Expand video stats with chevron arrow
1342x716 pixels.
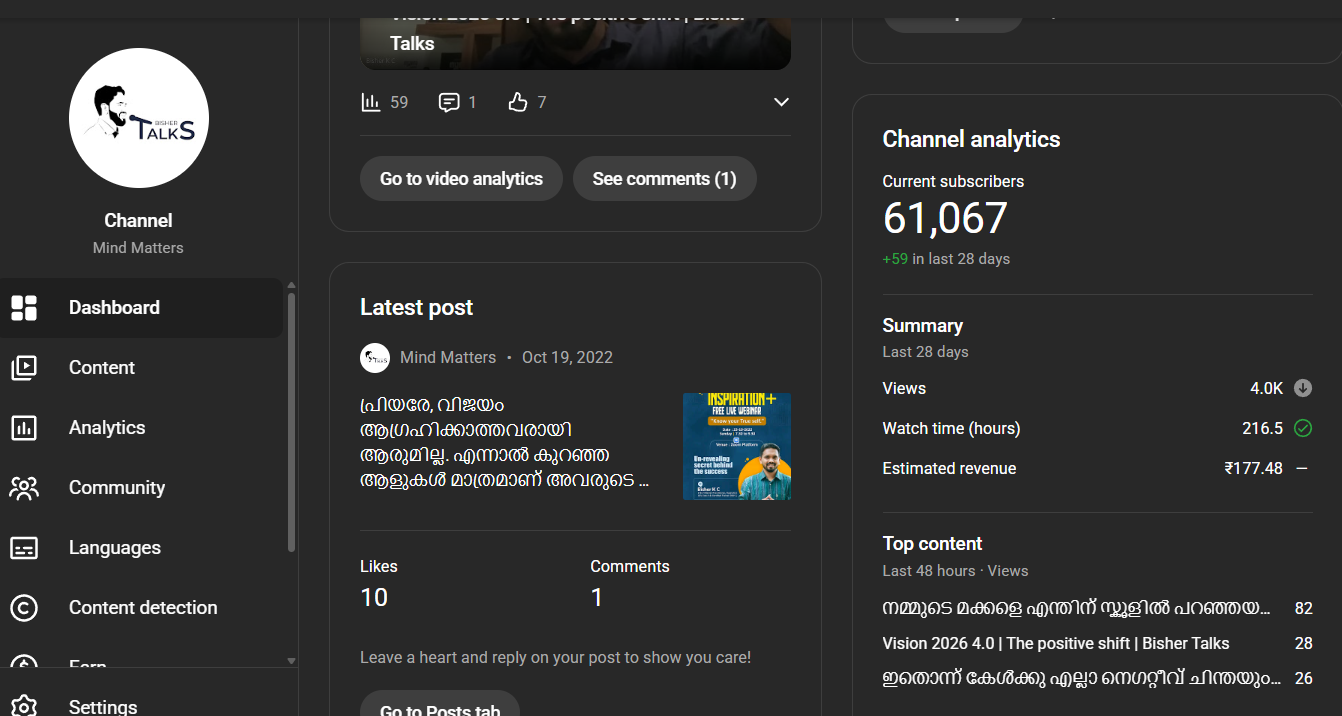(781, 102)
